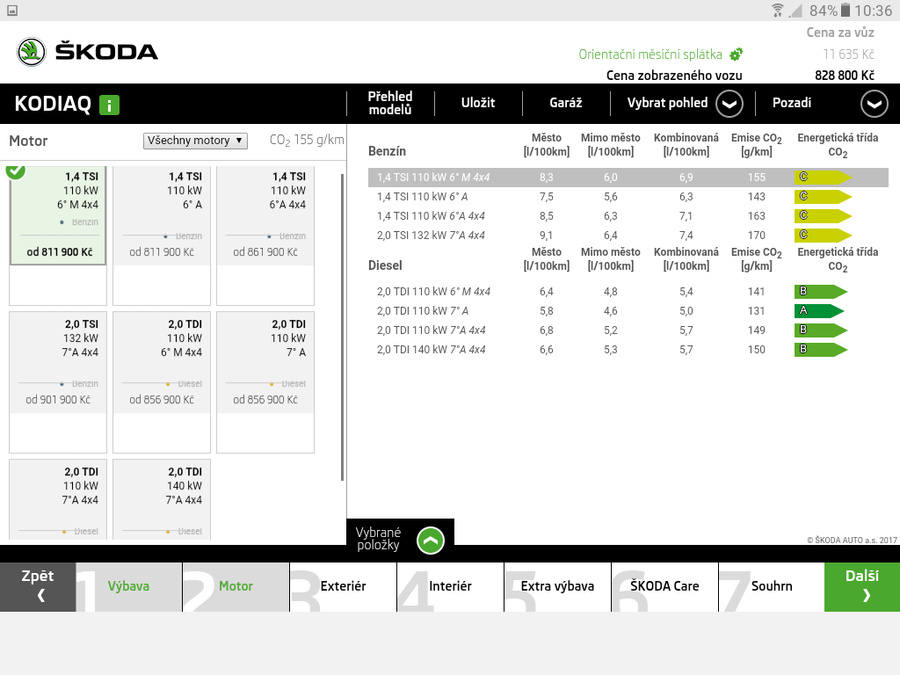Click table row 2,0 TDI 140 kW 7°A 4x4

coord(628,350)
